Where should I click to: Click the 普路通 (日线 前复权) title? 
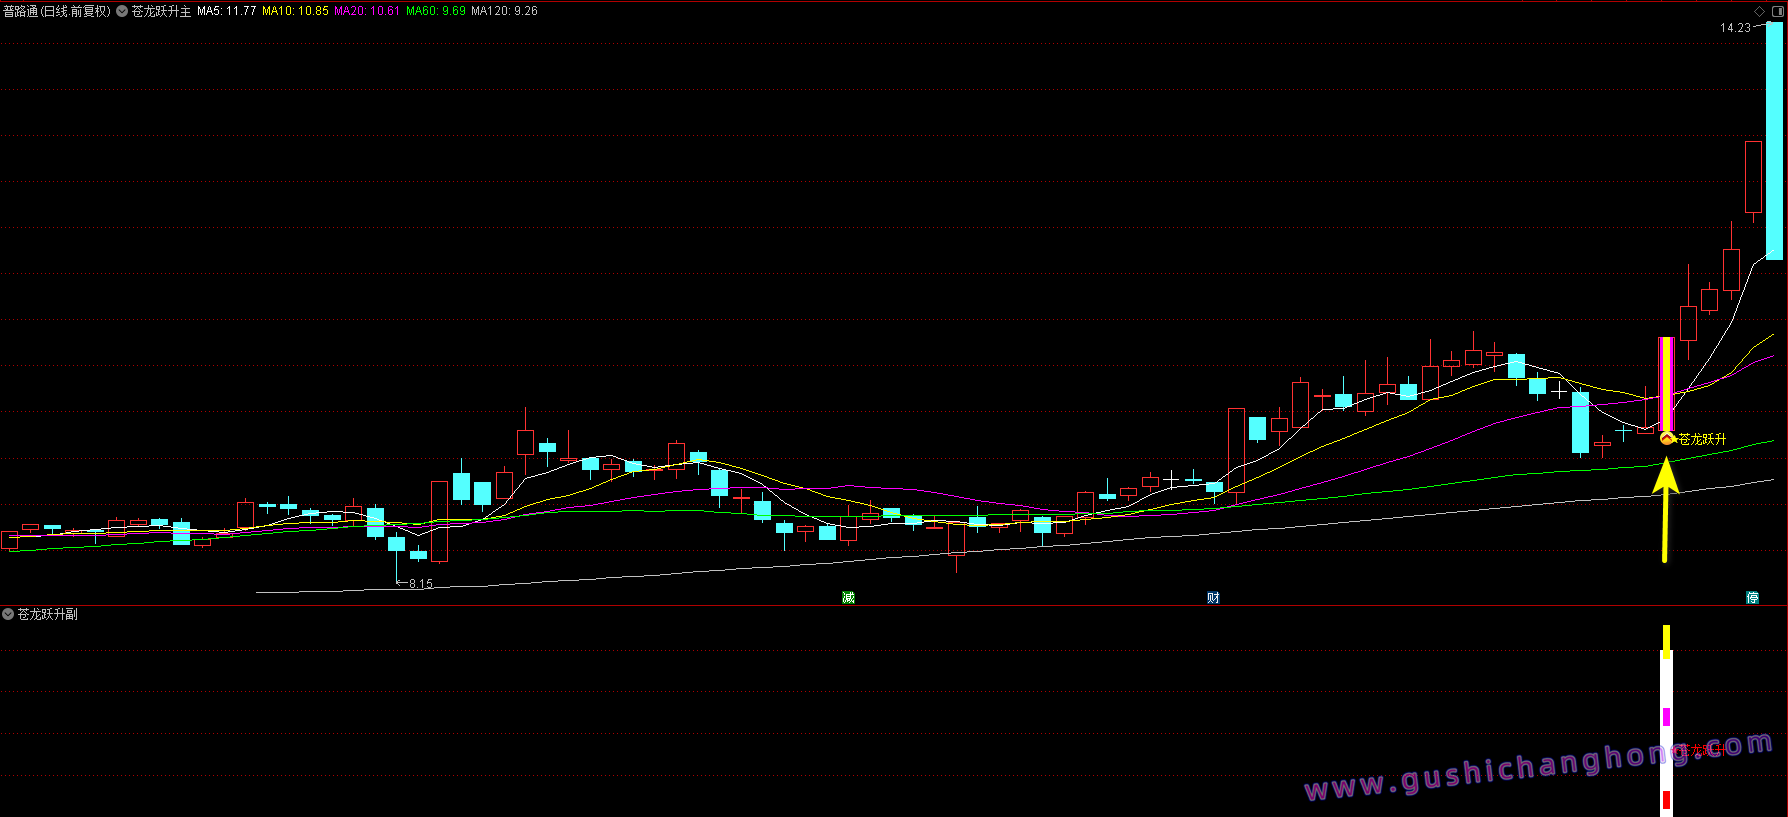(57, 11)
